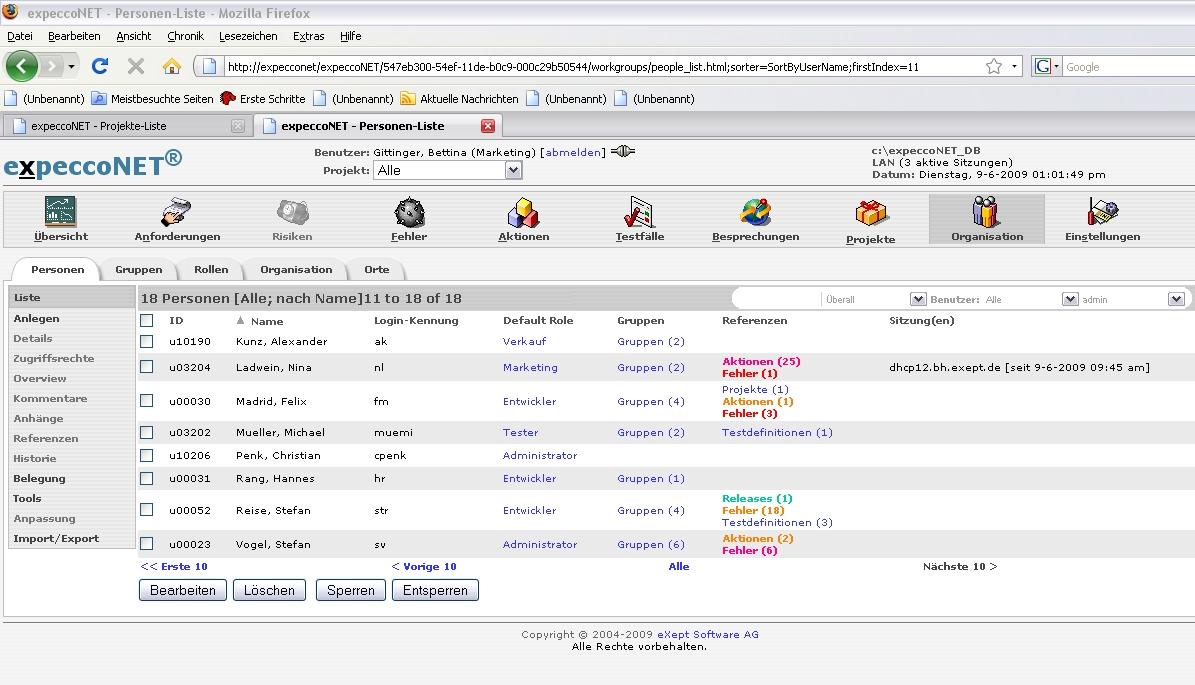The width and height of the screenshot is (1195, 685).
Task: Open the history dropdown beside navigation arrows
Action: coord(71,66)
